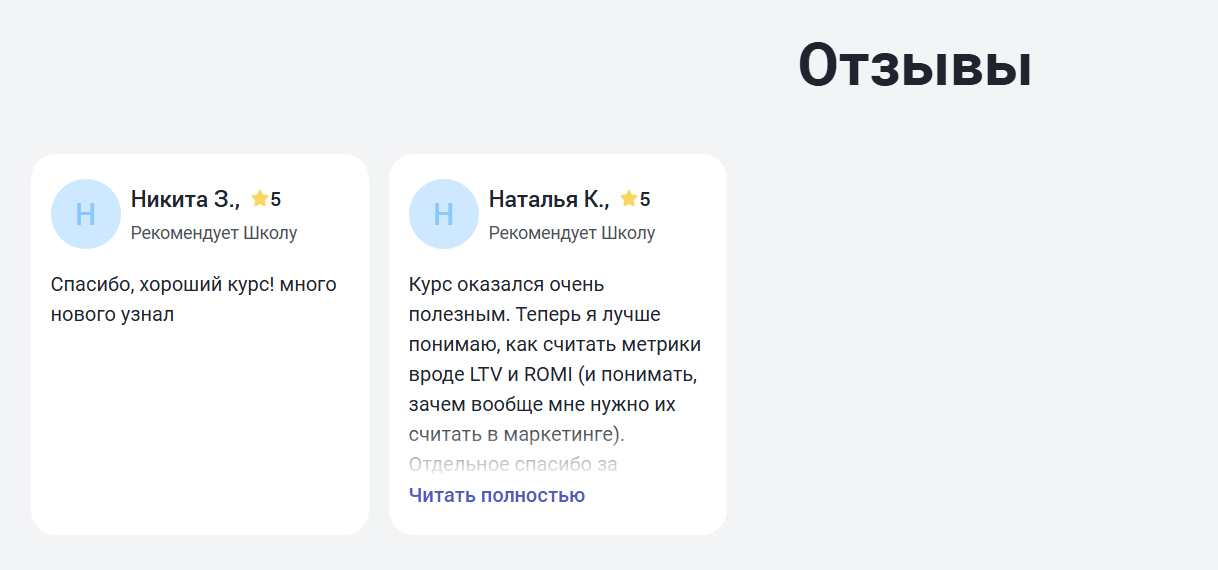Select the reviewer name Наталья К.

click(548, 199)
